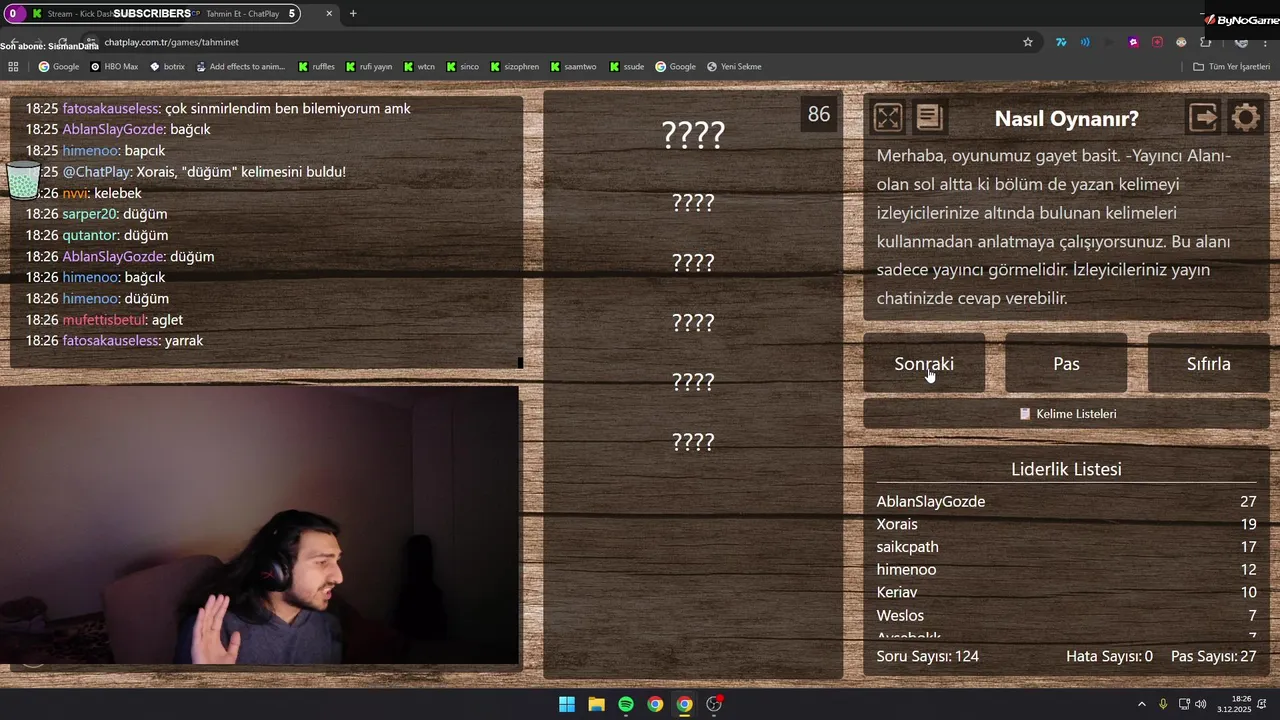Open Add effects to anim... bookmark
The width and height of the screenshot is (1280, 720).
[240, 66]
